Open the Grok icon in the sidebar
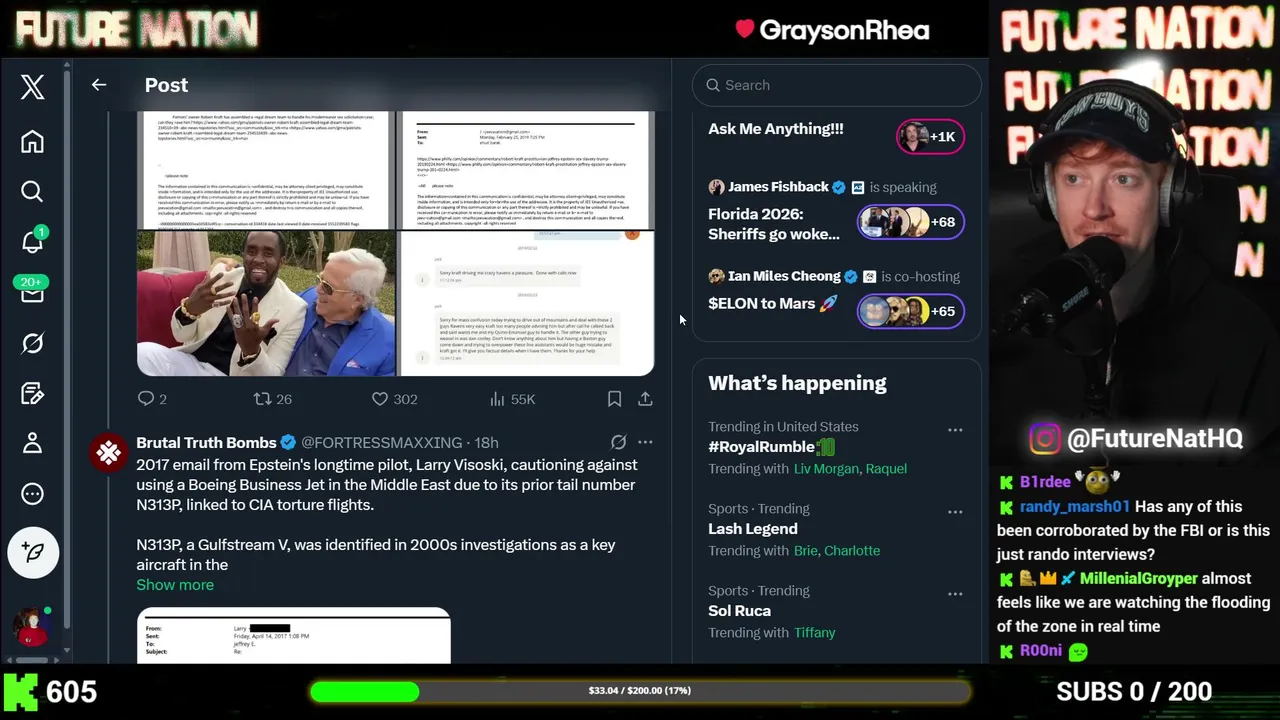The height and width of the screenshot is (720, 1280). click(x=32, y=343)
